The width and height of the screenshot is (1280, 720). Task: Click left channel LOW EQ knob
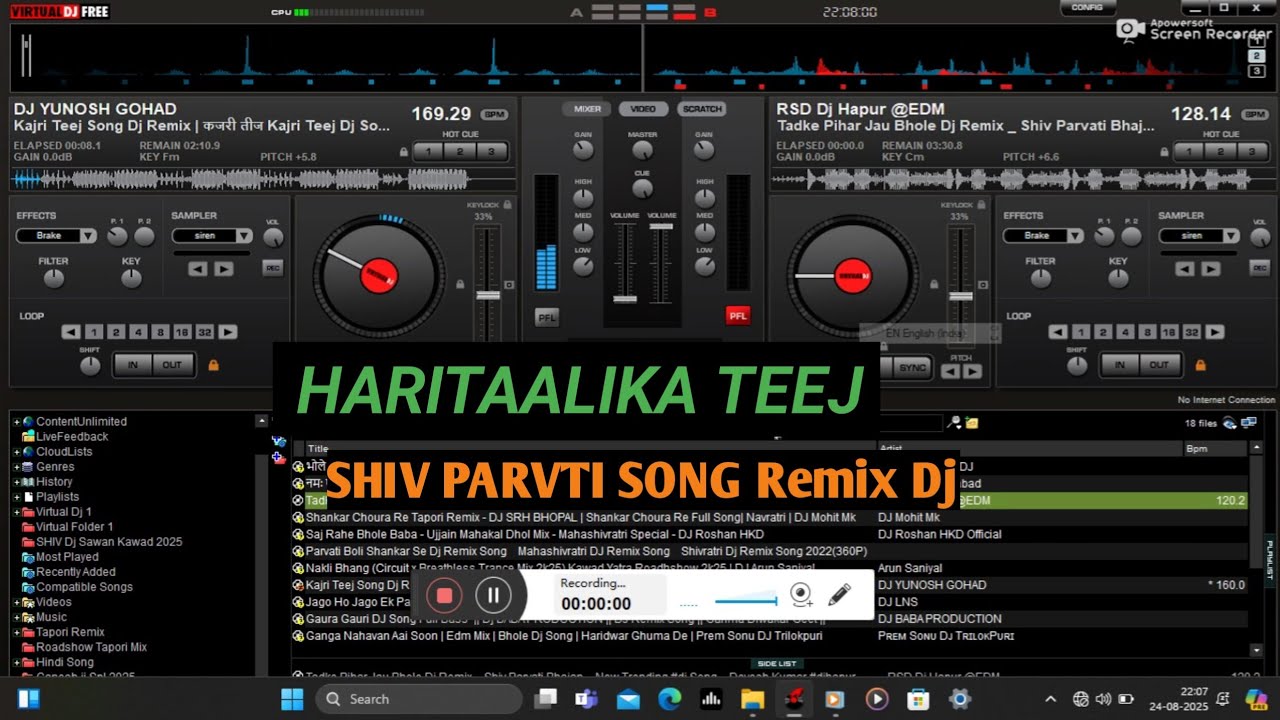[x=583, y=267]
